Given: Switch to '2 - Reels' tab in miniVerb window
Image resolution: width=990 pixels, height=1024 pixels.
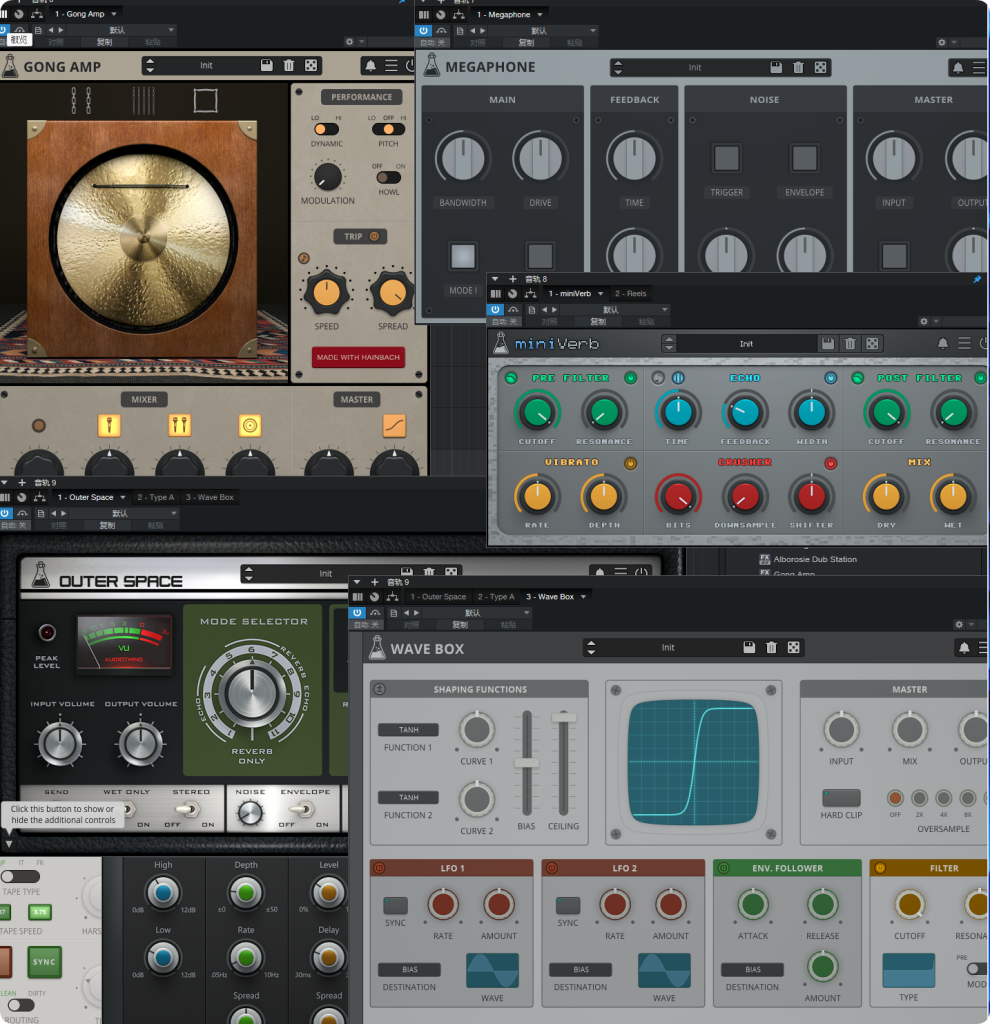Looking at the screenshot, I should click(630, 293).
